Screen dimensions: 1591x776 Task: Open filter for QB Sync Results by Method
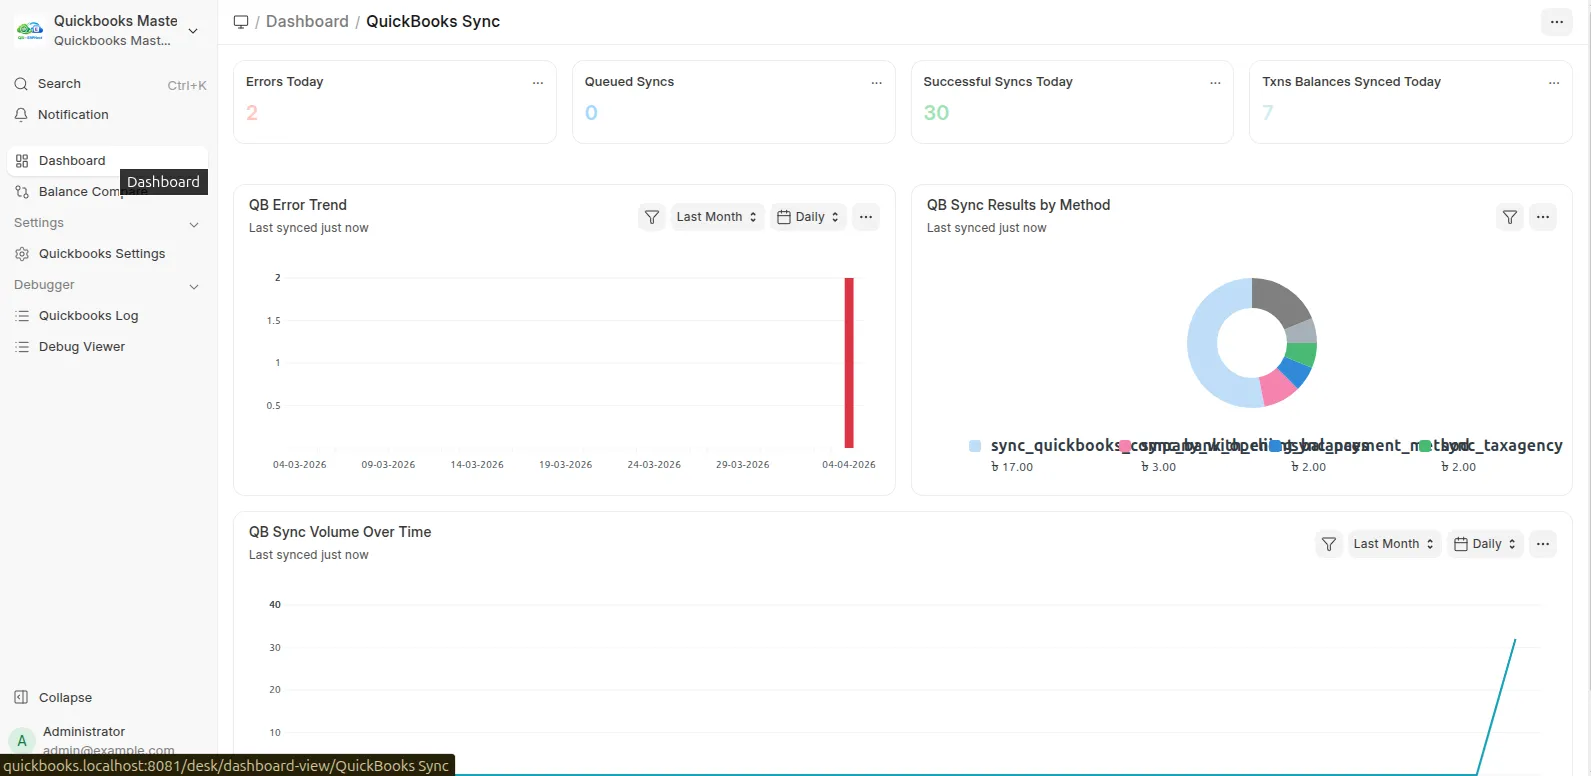tap(1510, 217)
